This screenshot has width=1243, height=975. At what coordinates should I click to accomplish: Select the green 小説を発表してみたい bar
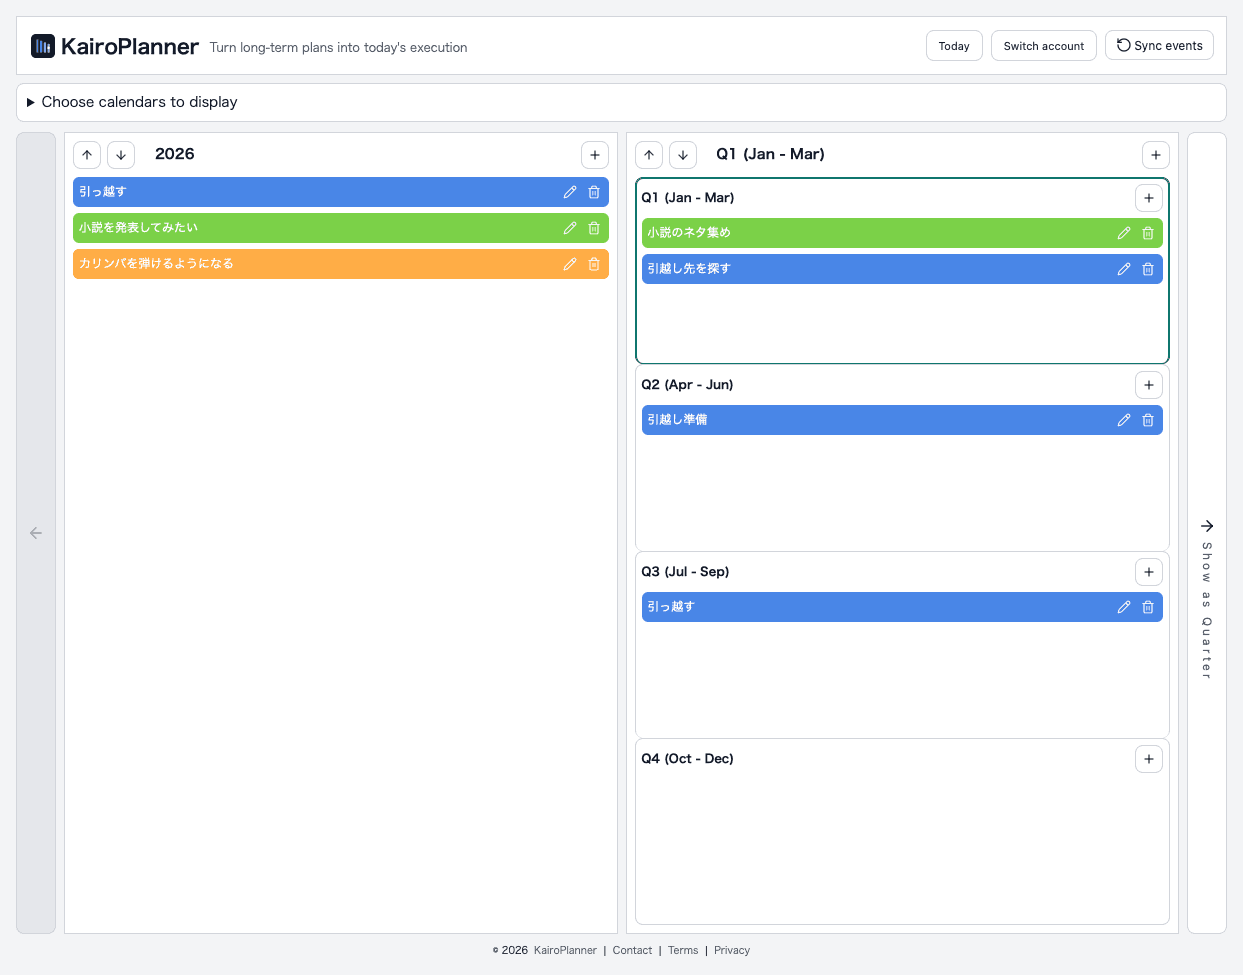(x=341, y=228)
